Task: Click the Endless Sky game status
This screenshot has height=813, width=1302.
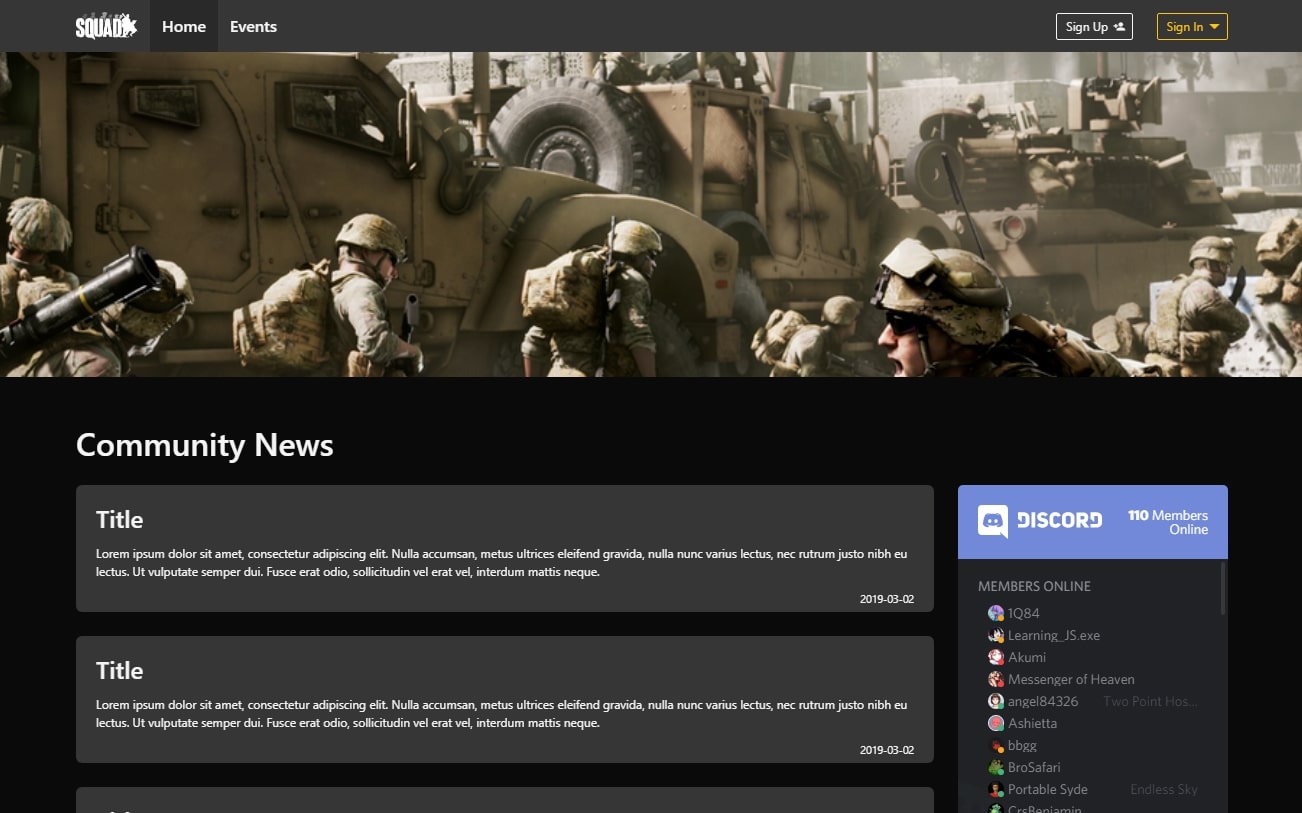Action: click(x=1164, y=789)
